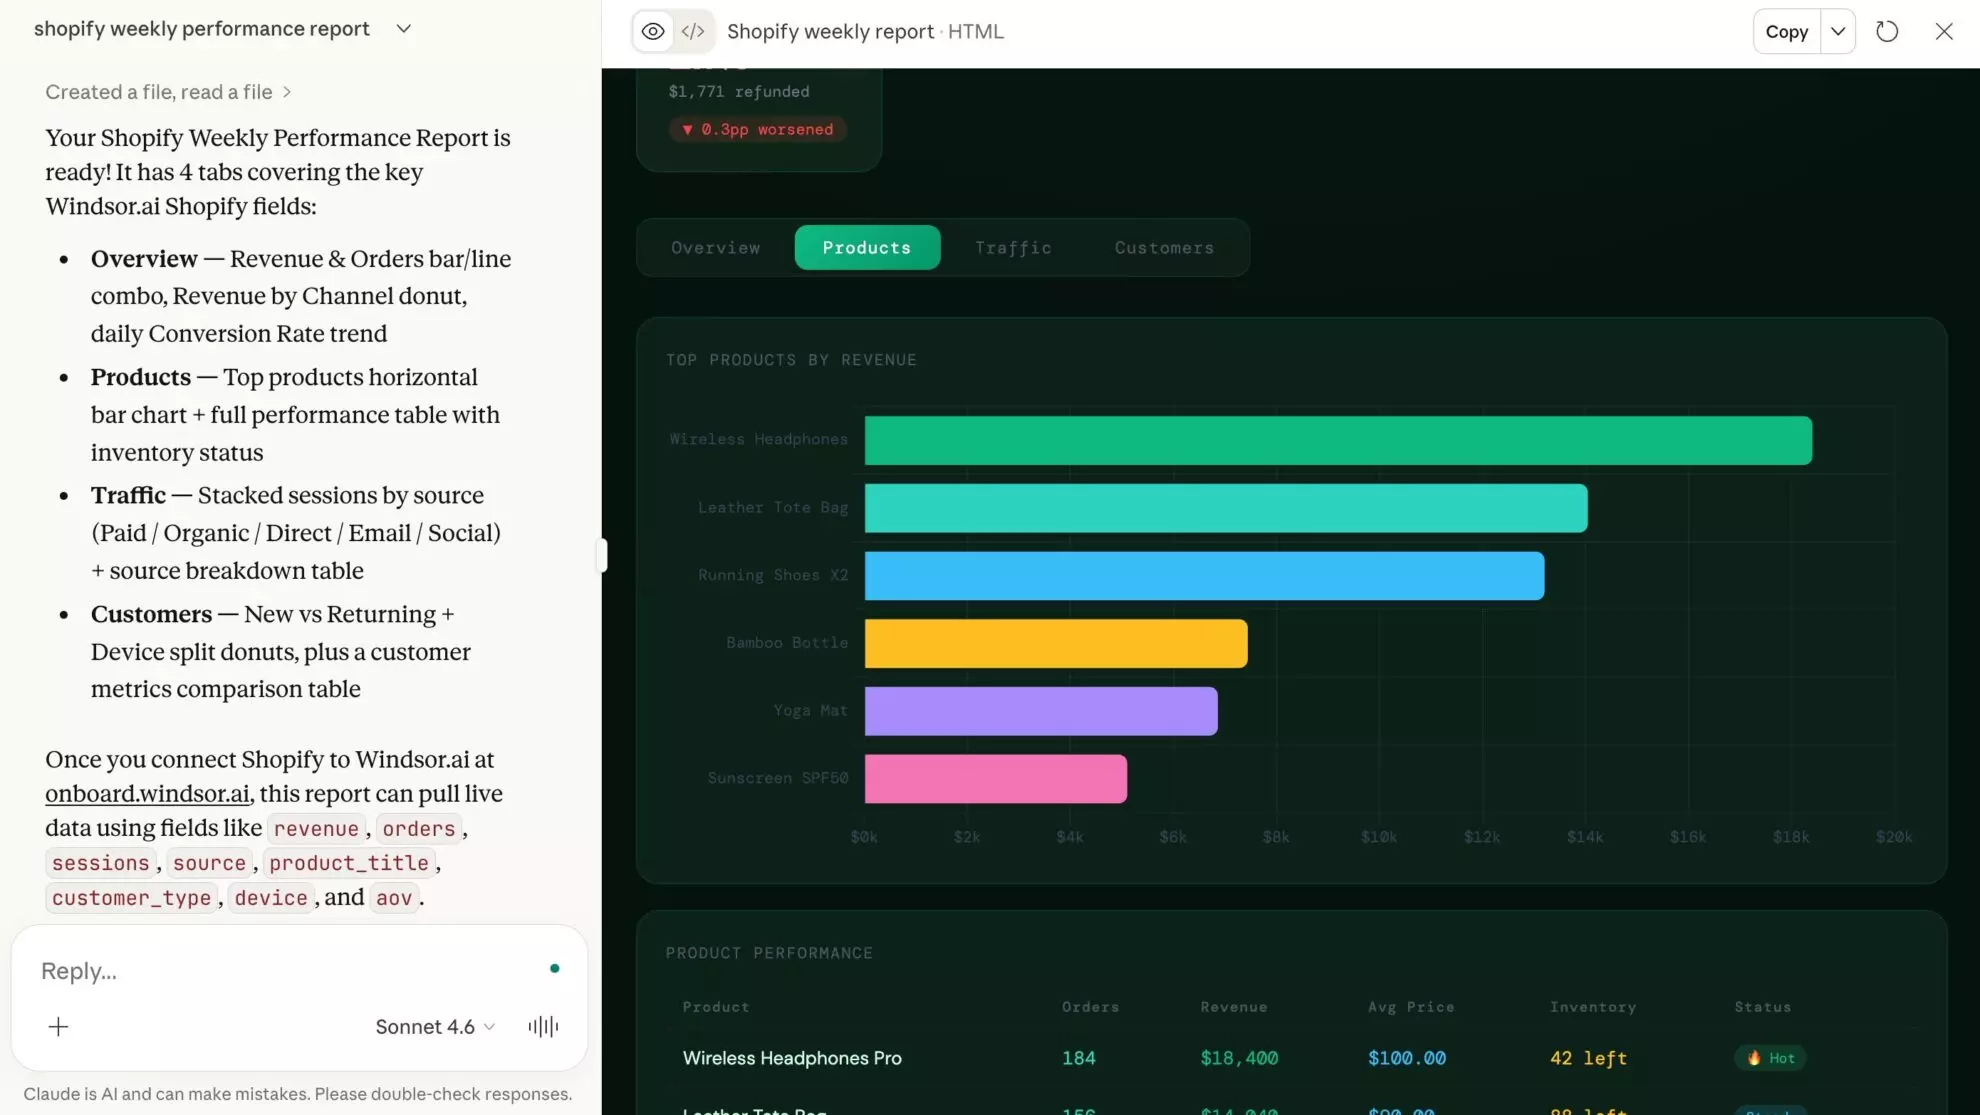This screenshot has width=1980, height=1115.
Task: Switch to the Traffic tab
Action: tap(1013, 247)
